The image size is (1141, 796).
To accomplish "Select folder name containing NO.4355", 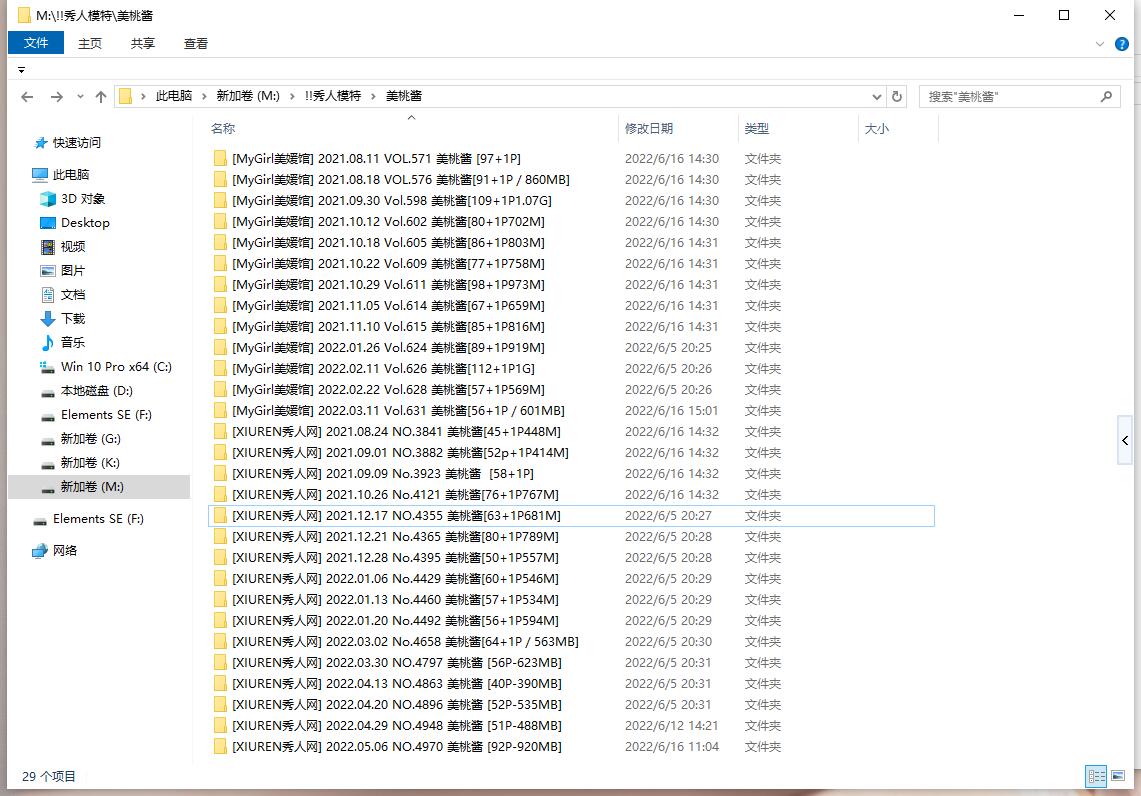I will point(396,516).
